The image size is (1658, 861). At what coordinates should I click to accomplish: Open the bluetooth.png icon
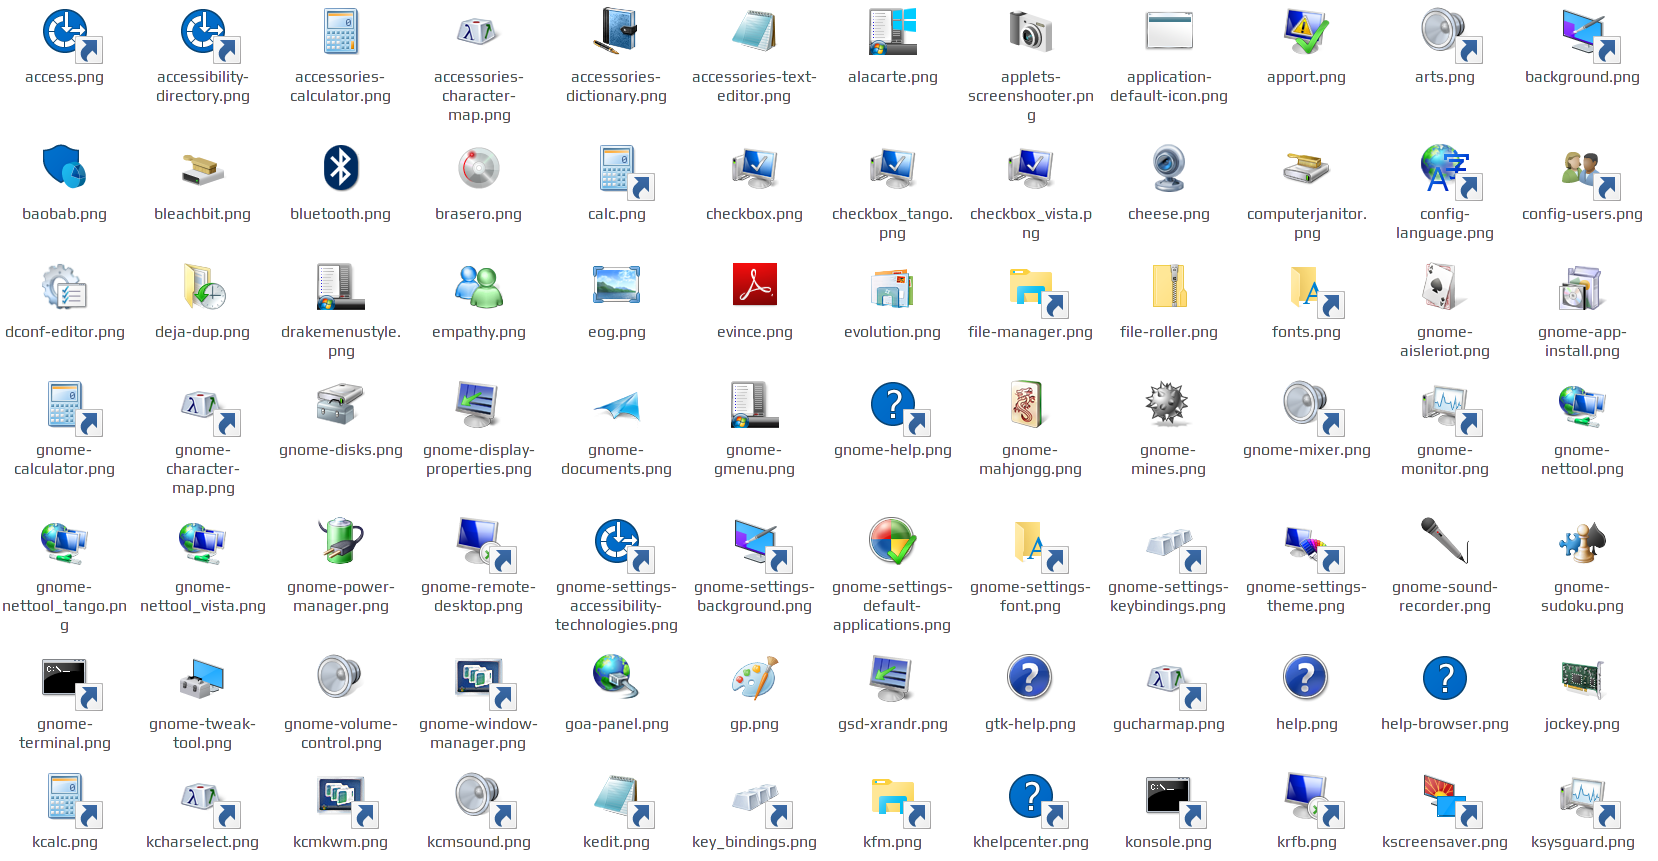tap(341, 168)
